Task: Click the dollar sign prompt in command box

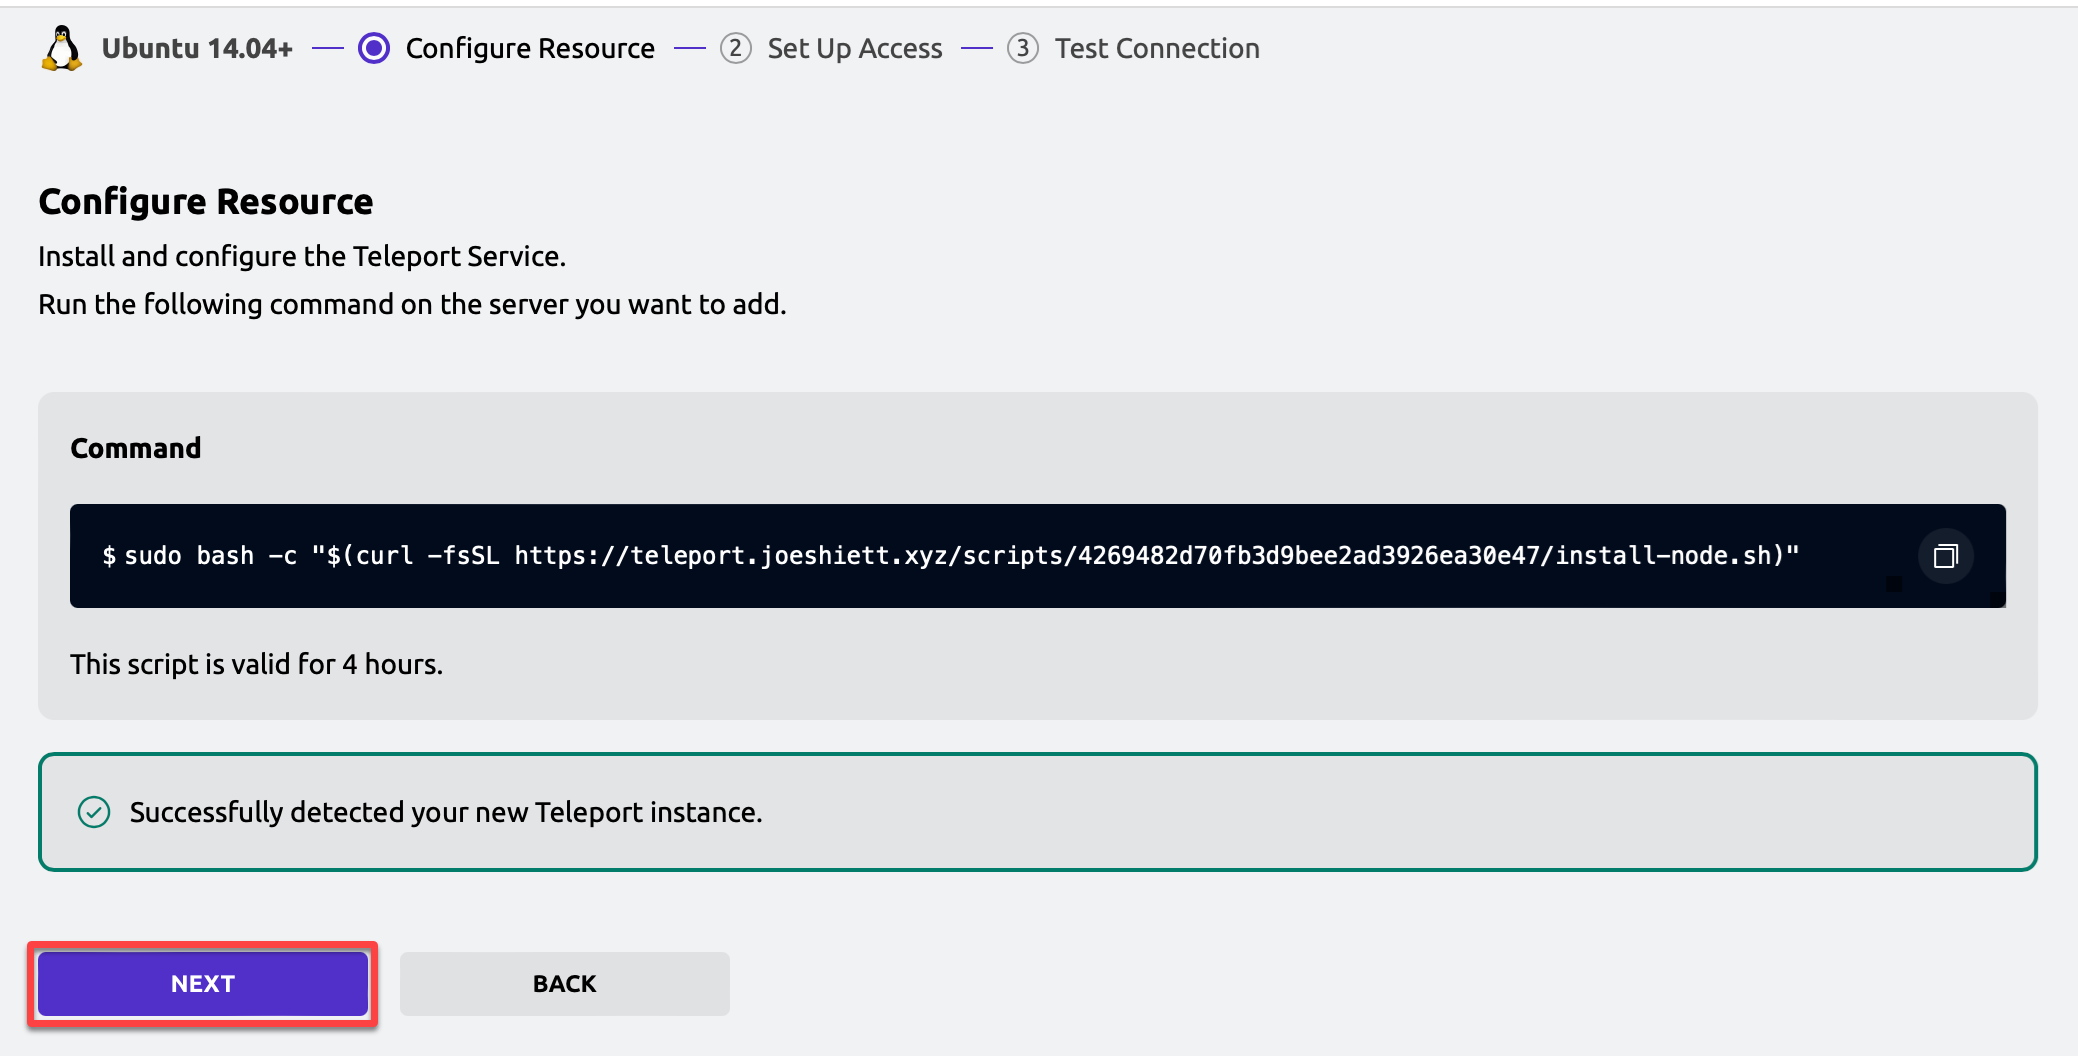Action: tap(109, 556)
